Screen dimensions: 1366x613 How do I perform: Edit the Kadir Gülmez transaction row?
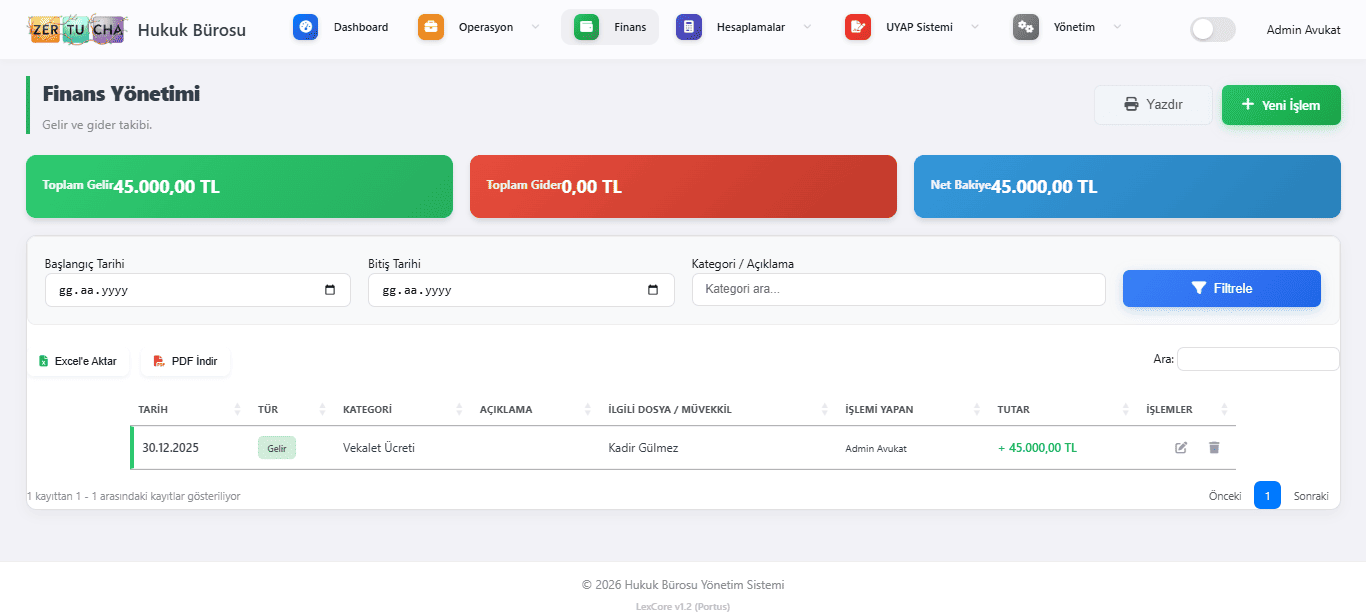click(1181, 448)
